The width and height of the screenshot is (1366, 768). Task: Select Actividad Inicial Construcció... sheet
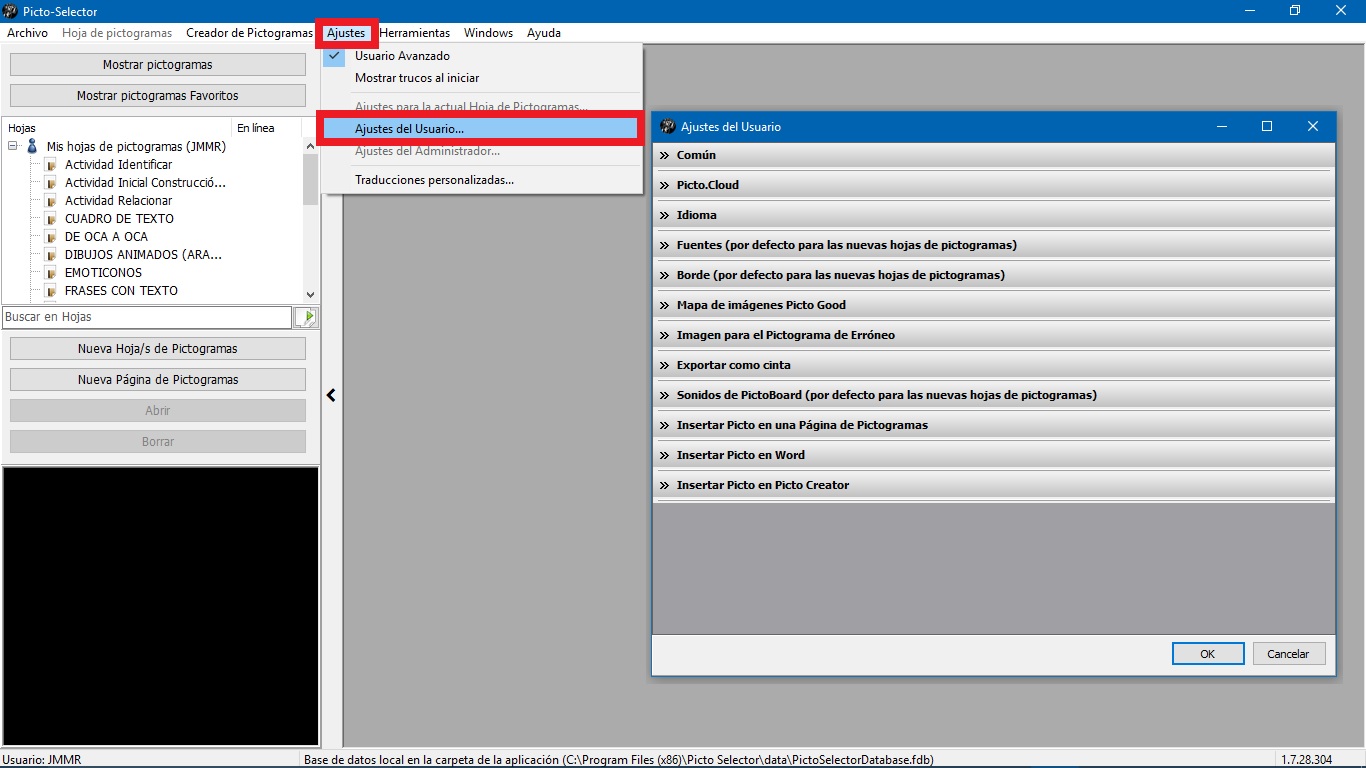[x=145, y=182]
